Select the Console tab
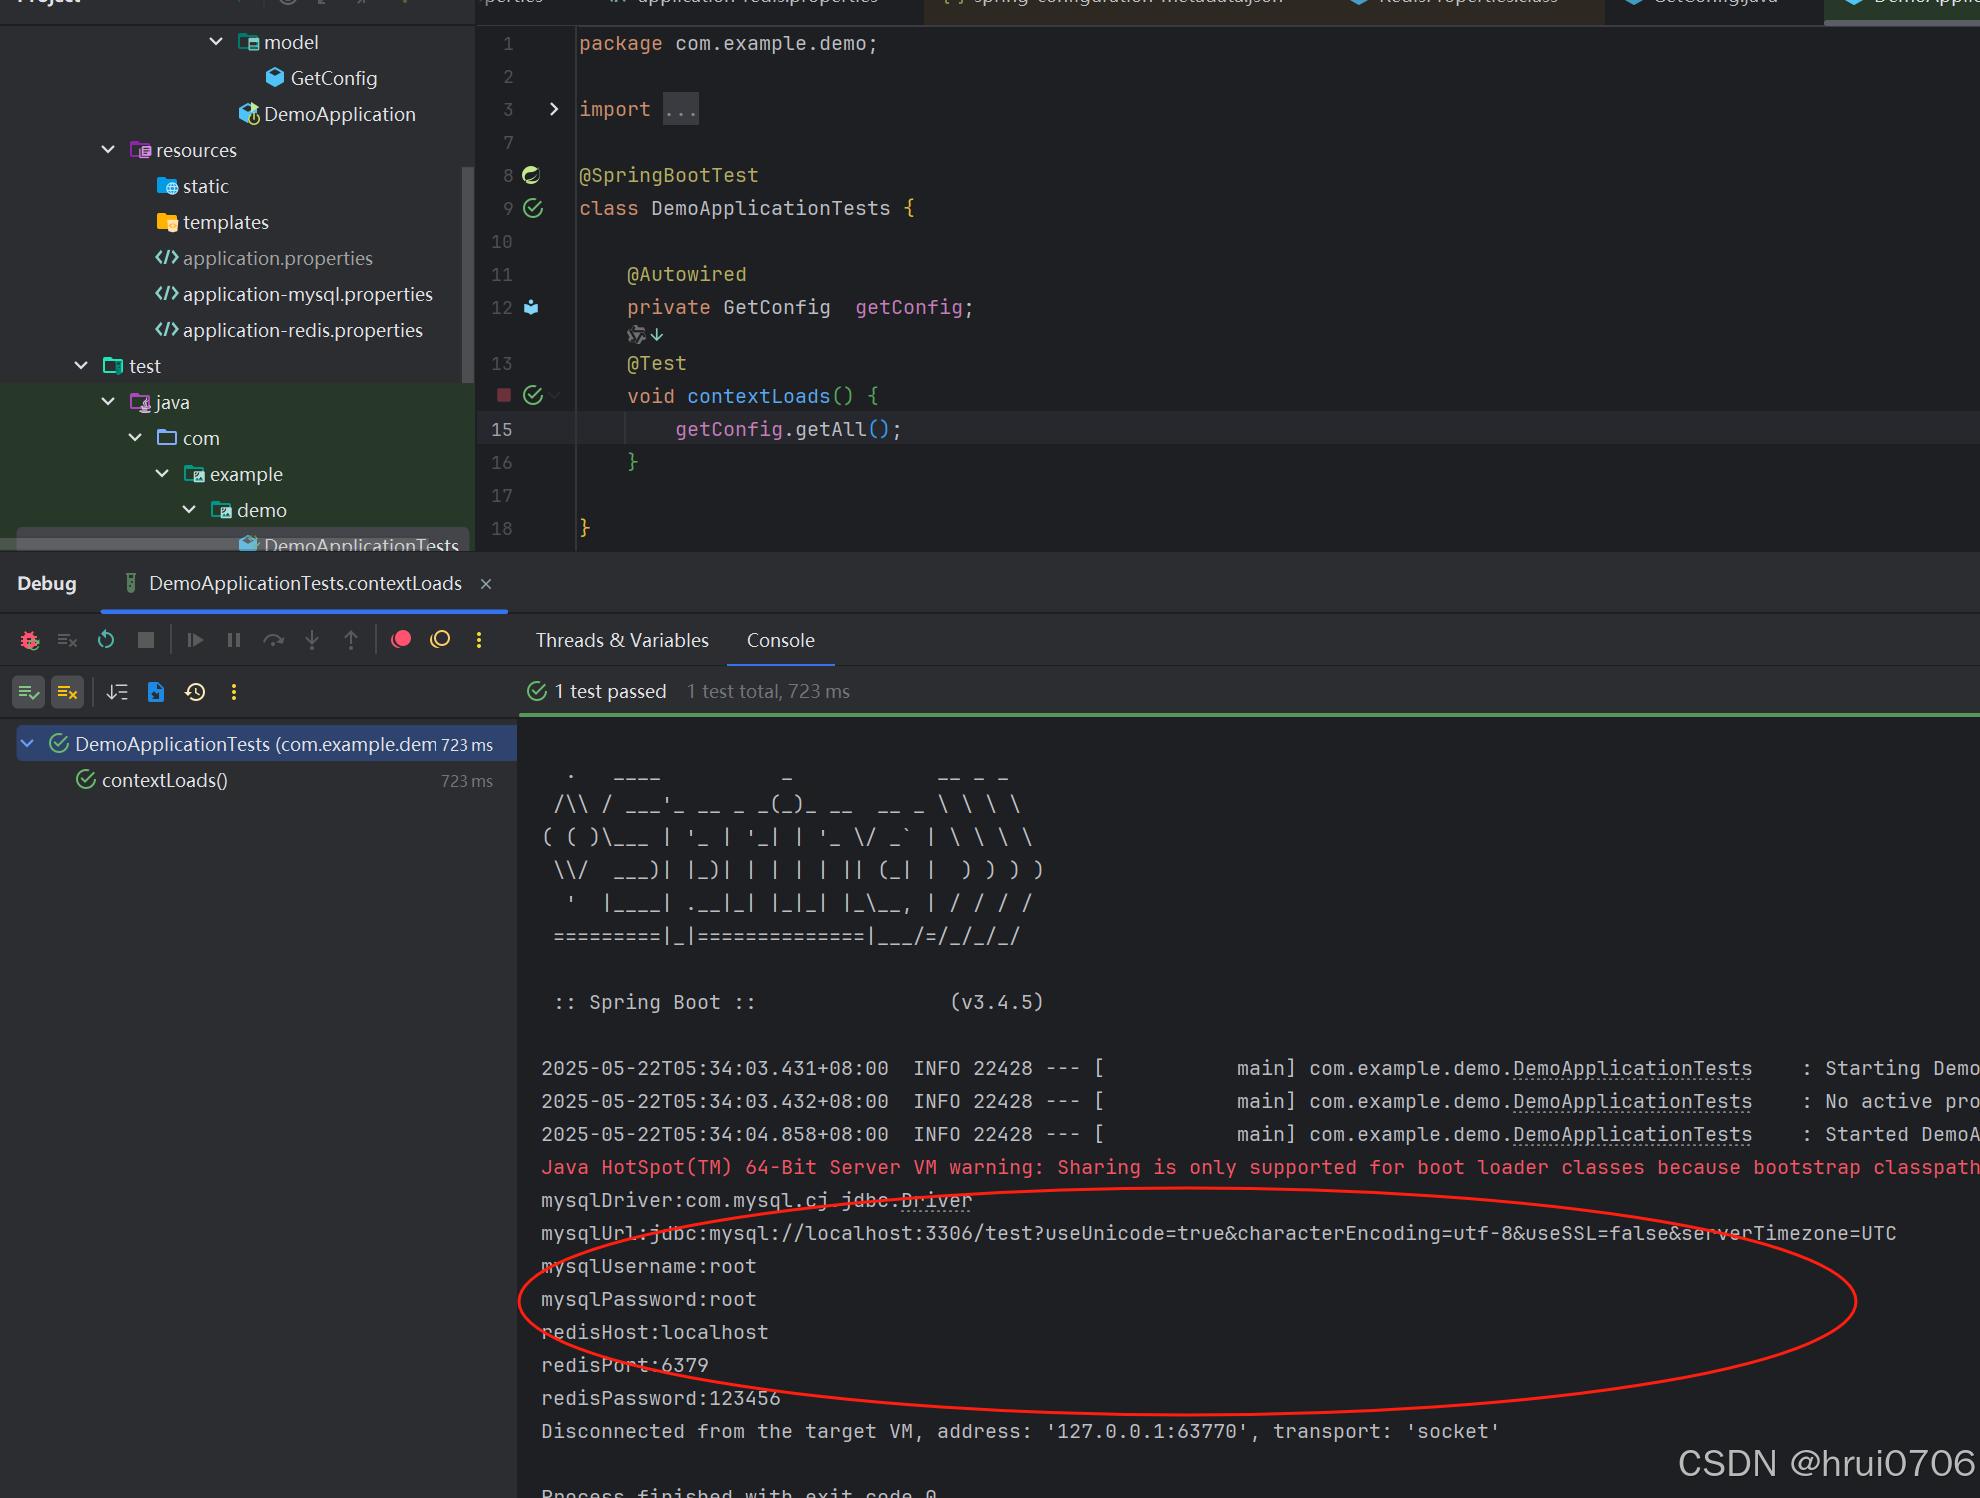The height and width of the screenshot is (1498, 1980). pyautogui.click(x=780, y=641)
